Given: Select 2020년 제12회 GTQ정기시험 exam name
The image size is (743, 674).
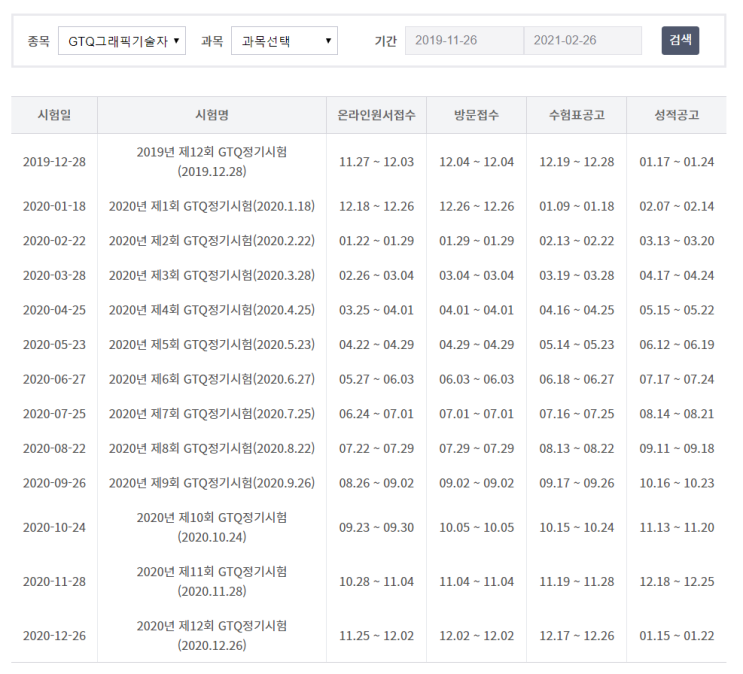Looking at the screenshot, I should pyautogui.click(x=212, y=636).
